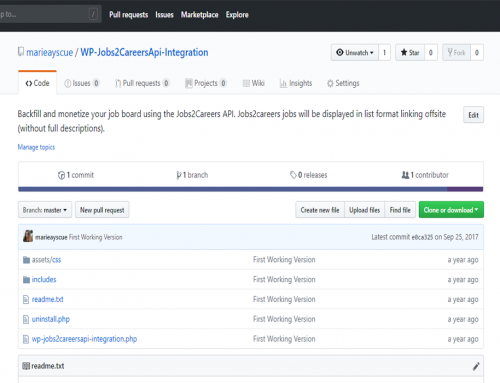500x383 pixels.
Task: Open Marketplace in the top navigation
Action: click(200, 15)
